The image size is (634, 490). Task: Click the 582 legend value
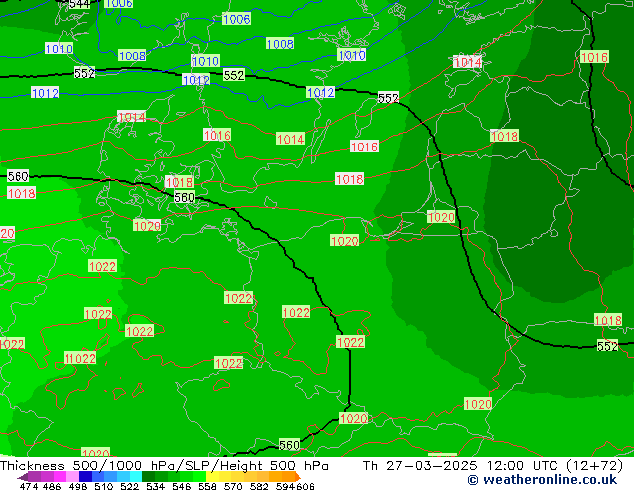point(259,486)
